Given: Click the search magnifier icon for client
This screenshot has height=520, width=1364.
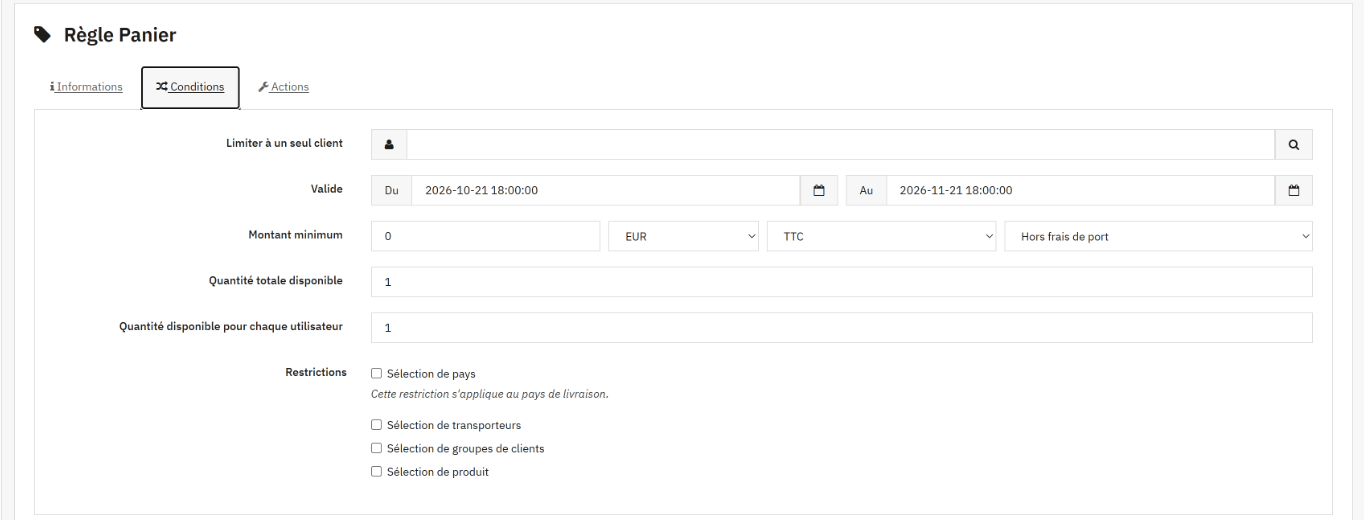Looking at the screenshot, I should (x=1293, y=144).
